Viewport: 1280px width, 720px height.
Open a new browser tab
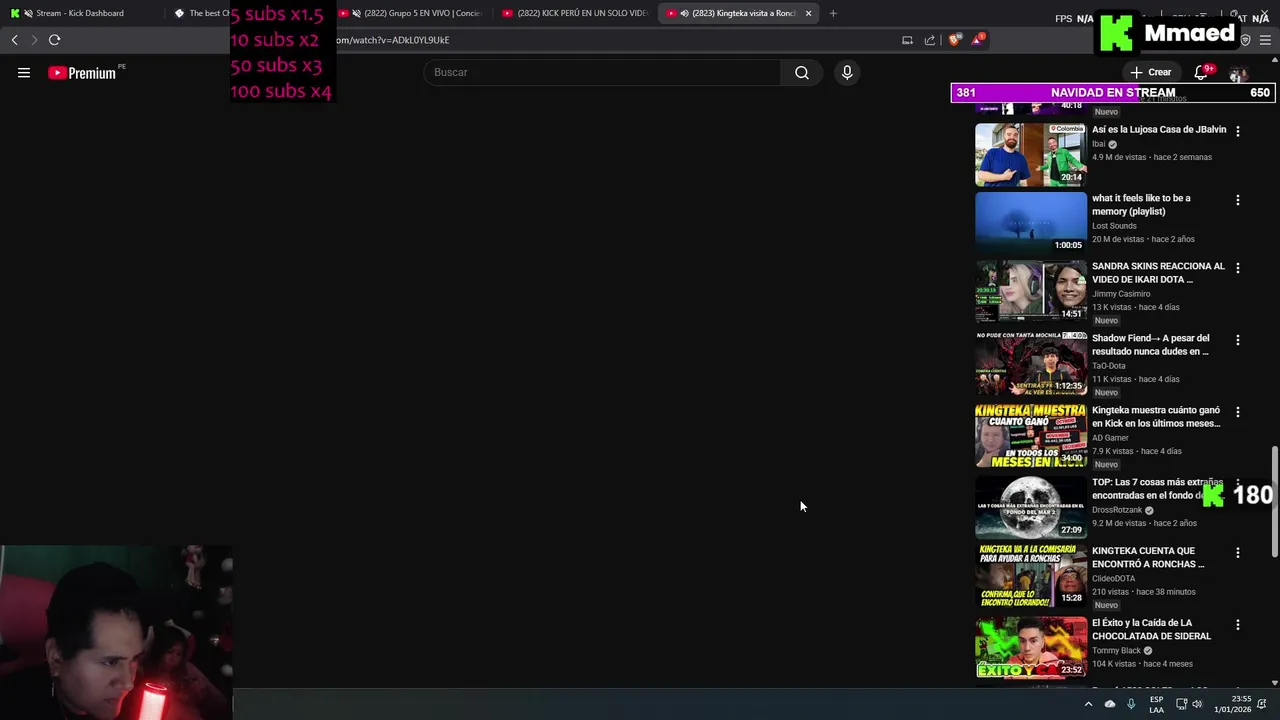pyautogui.click(x=833, y=13)
